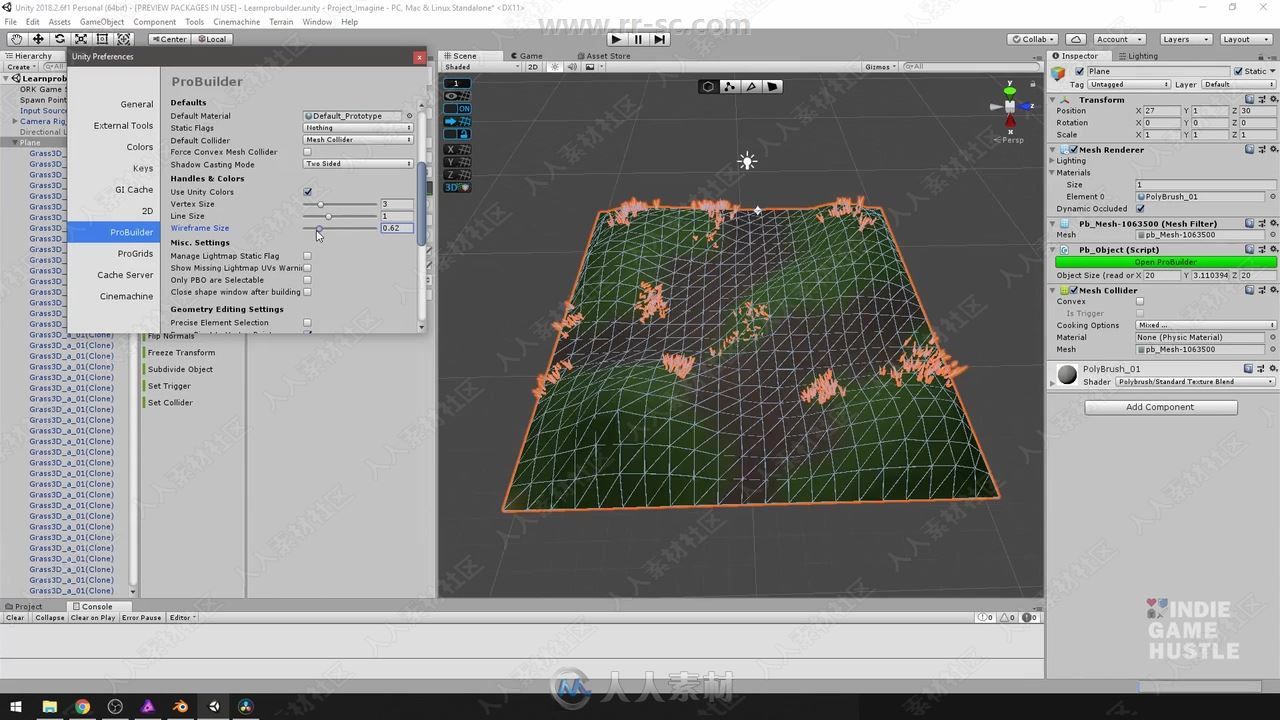Image resolution: width=1280 pixels, height=720 pixels.
Task: Enable Manage Lightmap Static Flag checkbox
Action: tap(307, 256)
